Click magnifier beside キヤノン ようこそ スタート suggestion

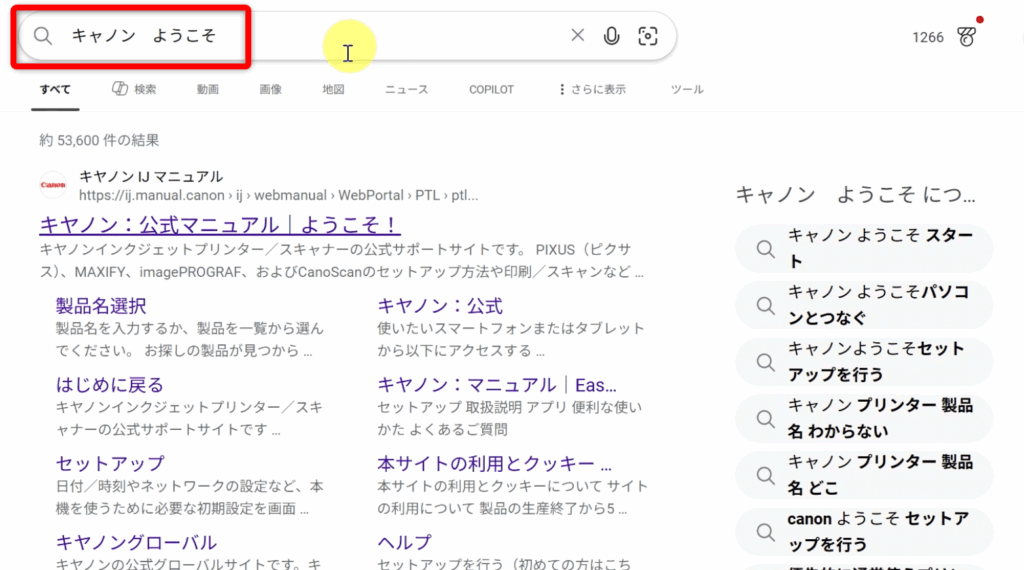[x=765, y=249]
